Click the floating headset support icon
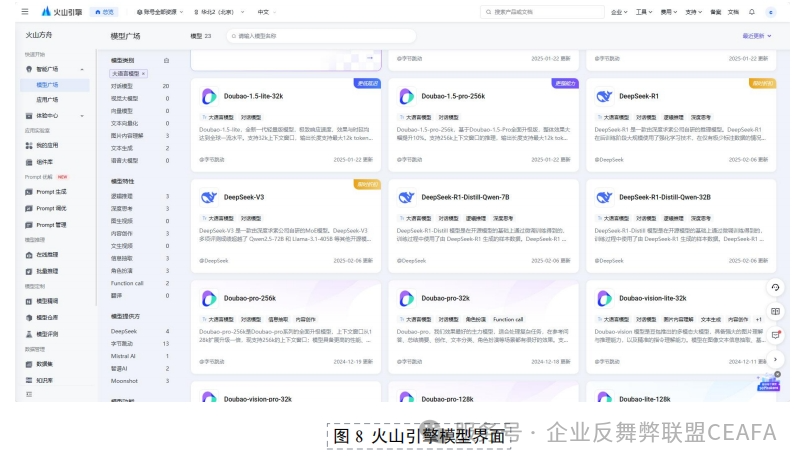 [x=775, y=288]
